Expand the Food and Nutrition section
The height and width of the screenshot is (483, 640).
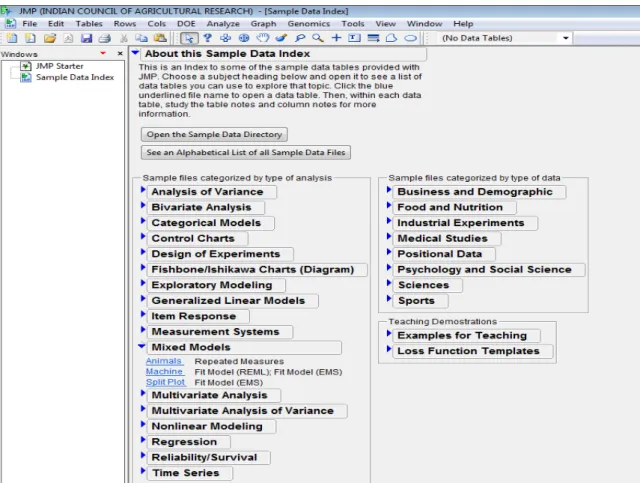click(389, 205)
